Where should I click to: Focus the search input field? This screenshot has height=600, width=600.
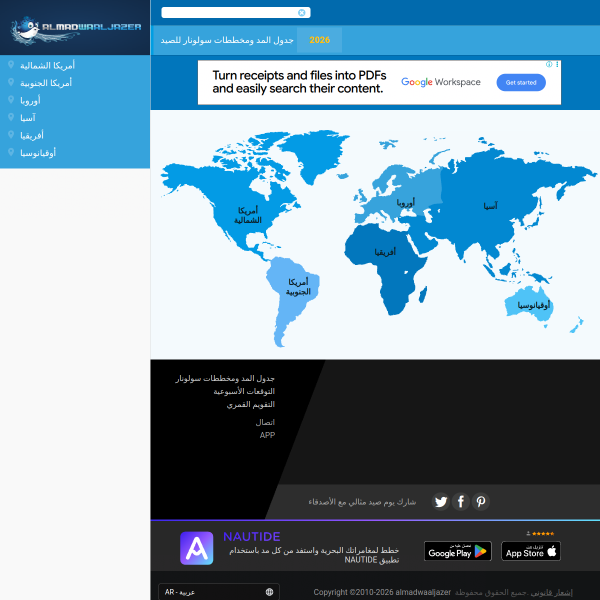tap(229, 13)
